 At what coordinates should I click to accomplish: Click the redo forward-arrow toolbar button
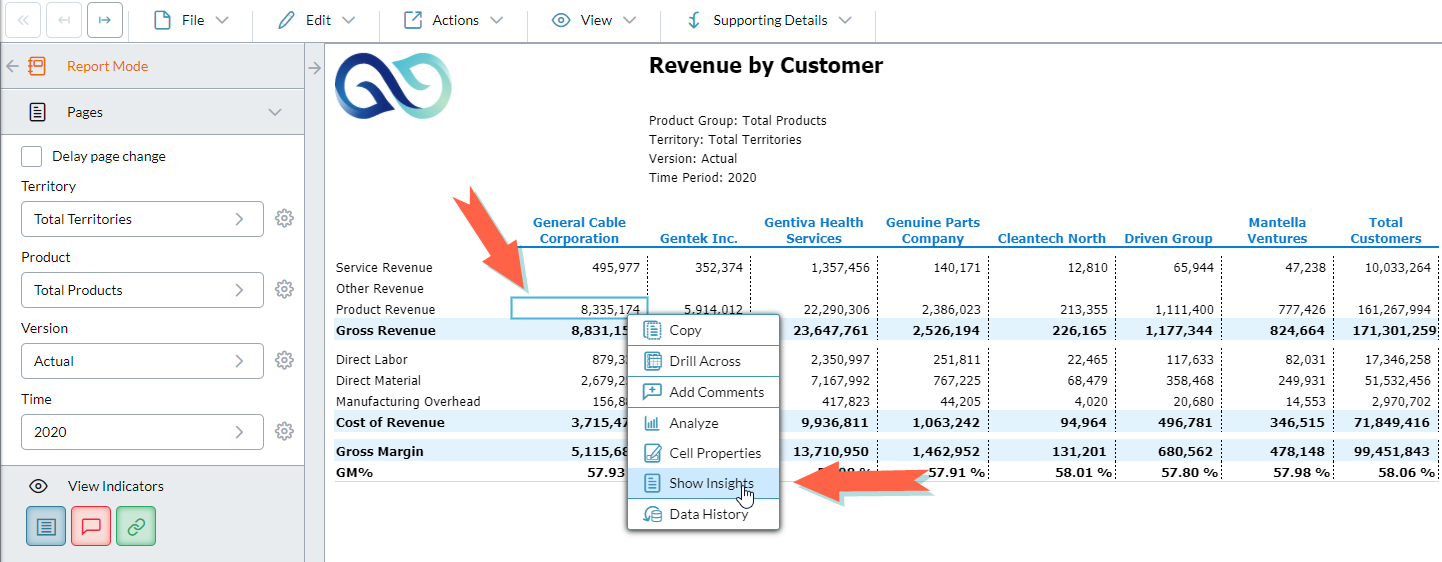pyautogui.click(x=104, y=20)
